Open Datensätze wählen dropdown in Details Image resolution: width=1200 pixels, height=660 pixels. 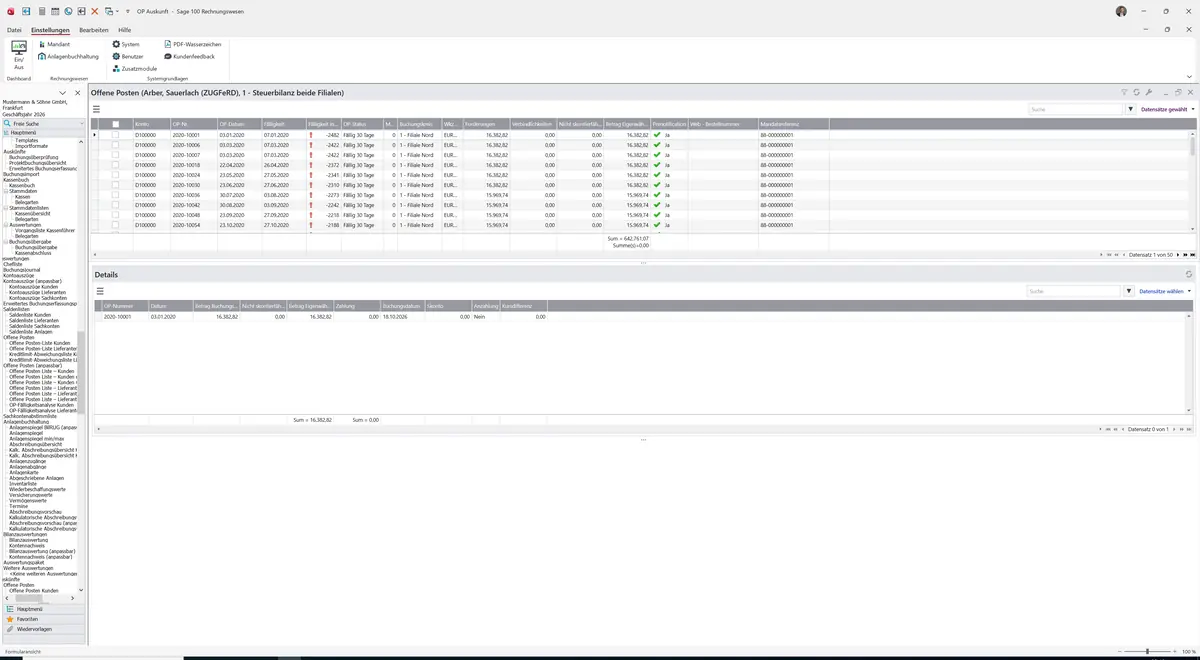[1167, 291]
